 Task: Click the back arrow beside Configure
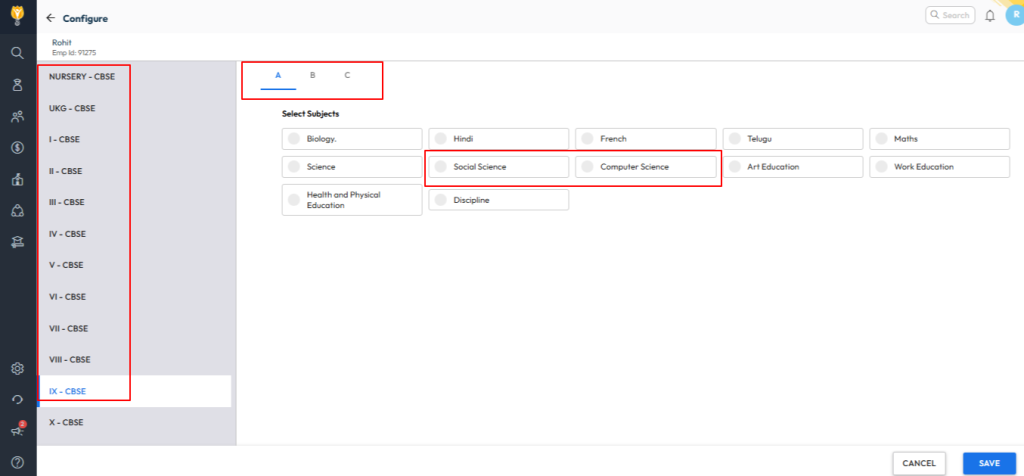(x=50, y=18)
